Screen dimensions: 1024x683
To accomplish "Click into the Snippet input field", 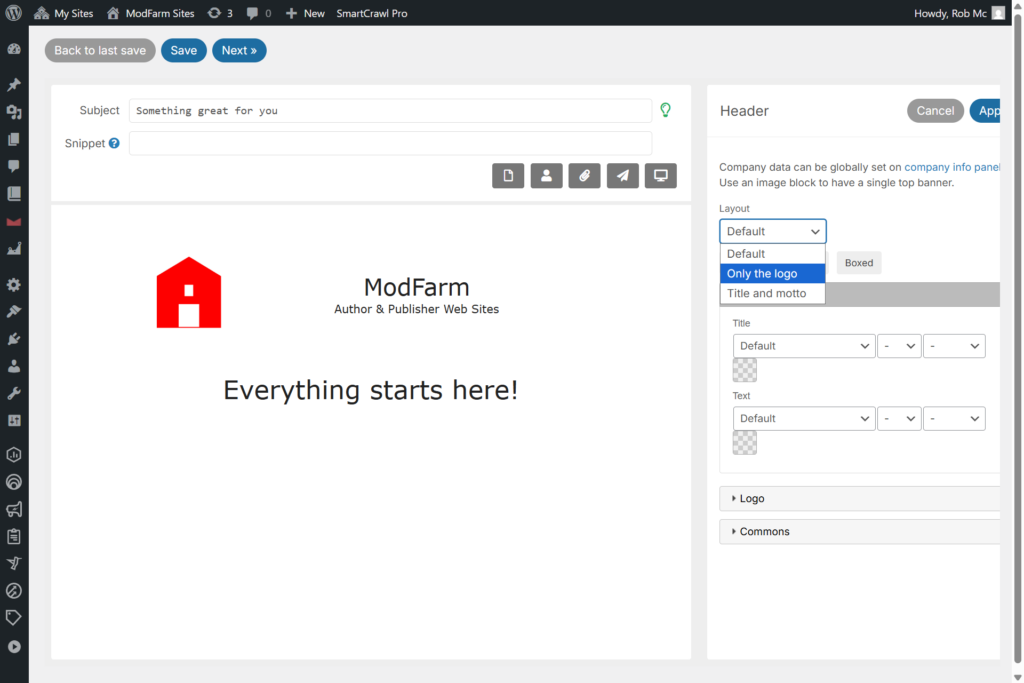I will 390,143.
